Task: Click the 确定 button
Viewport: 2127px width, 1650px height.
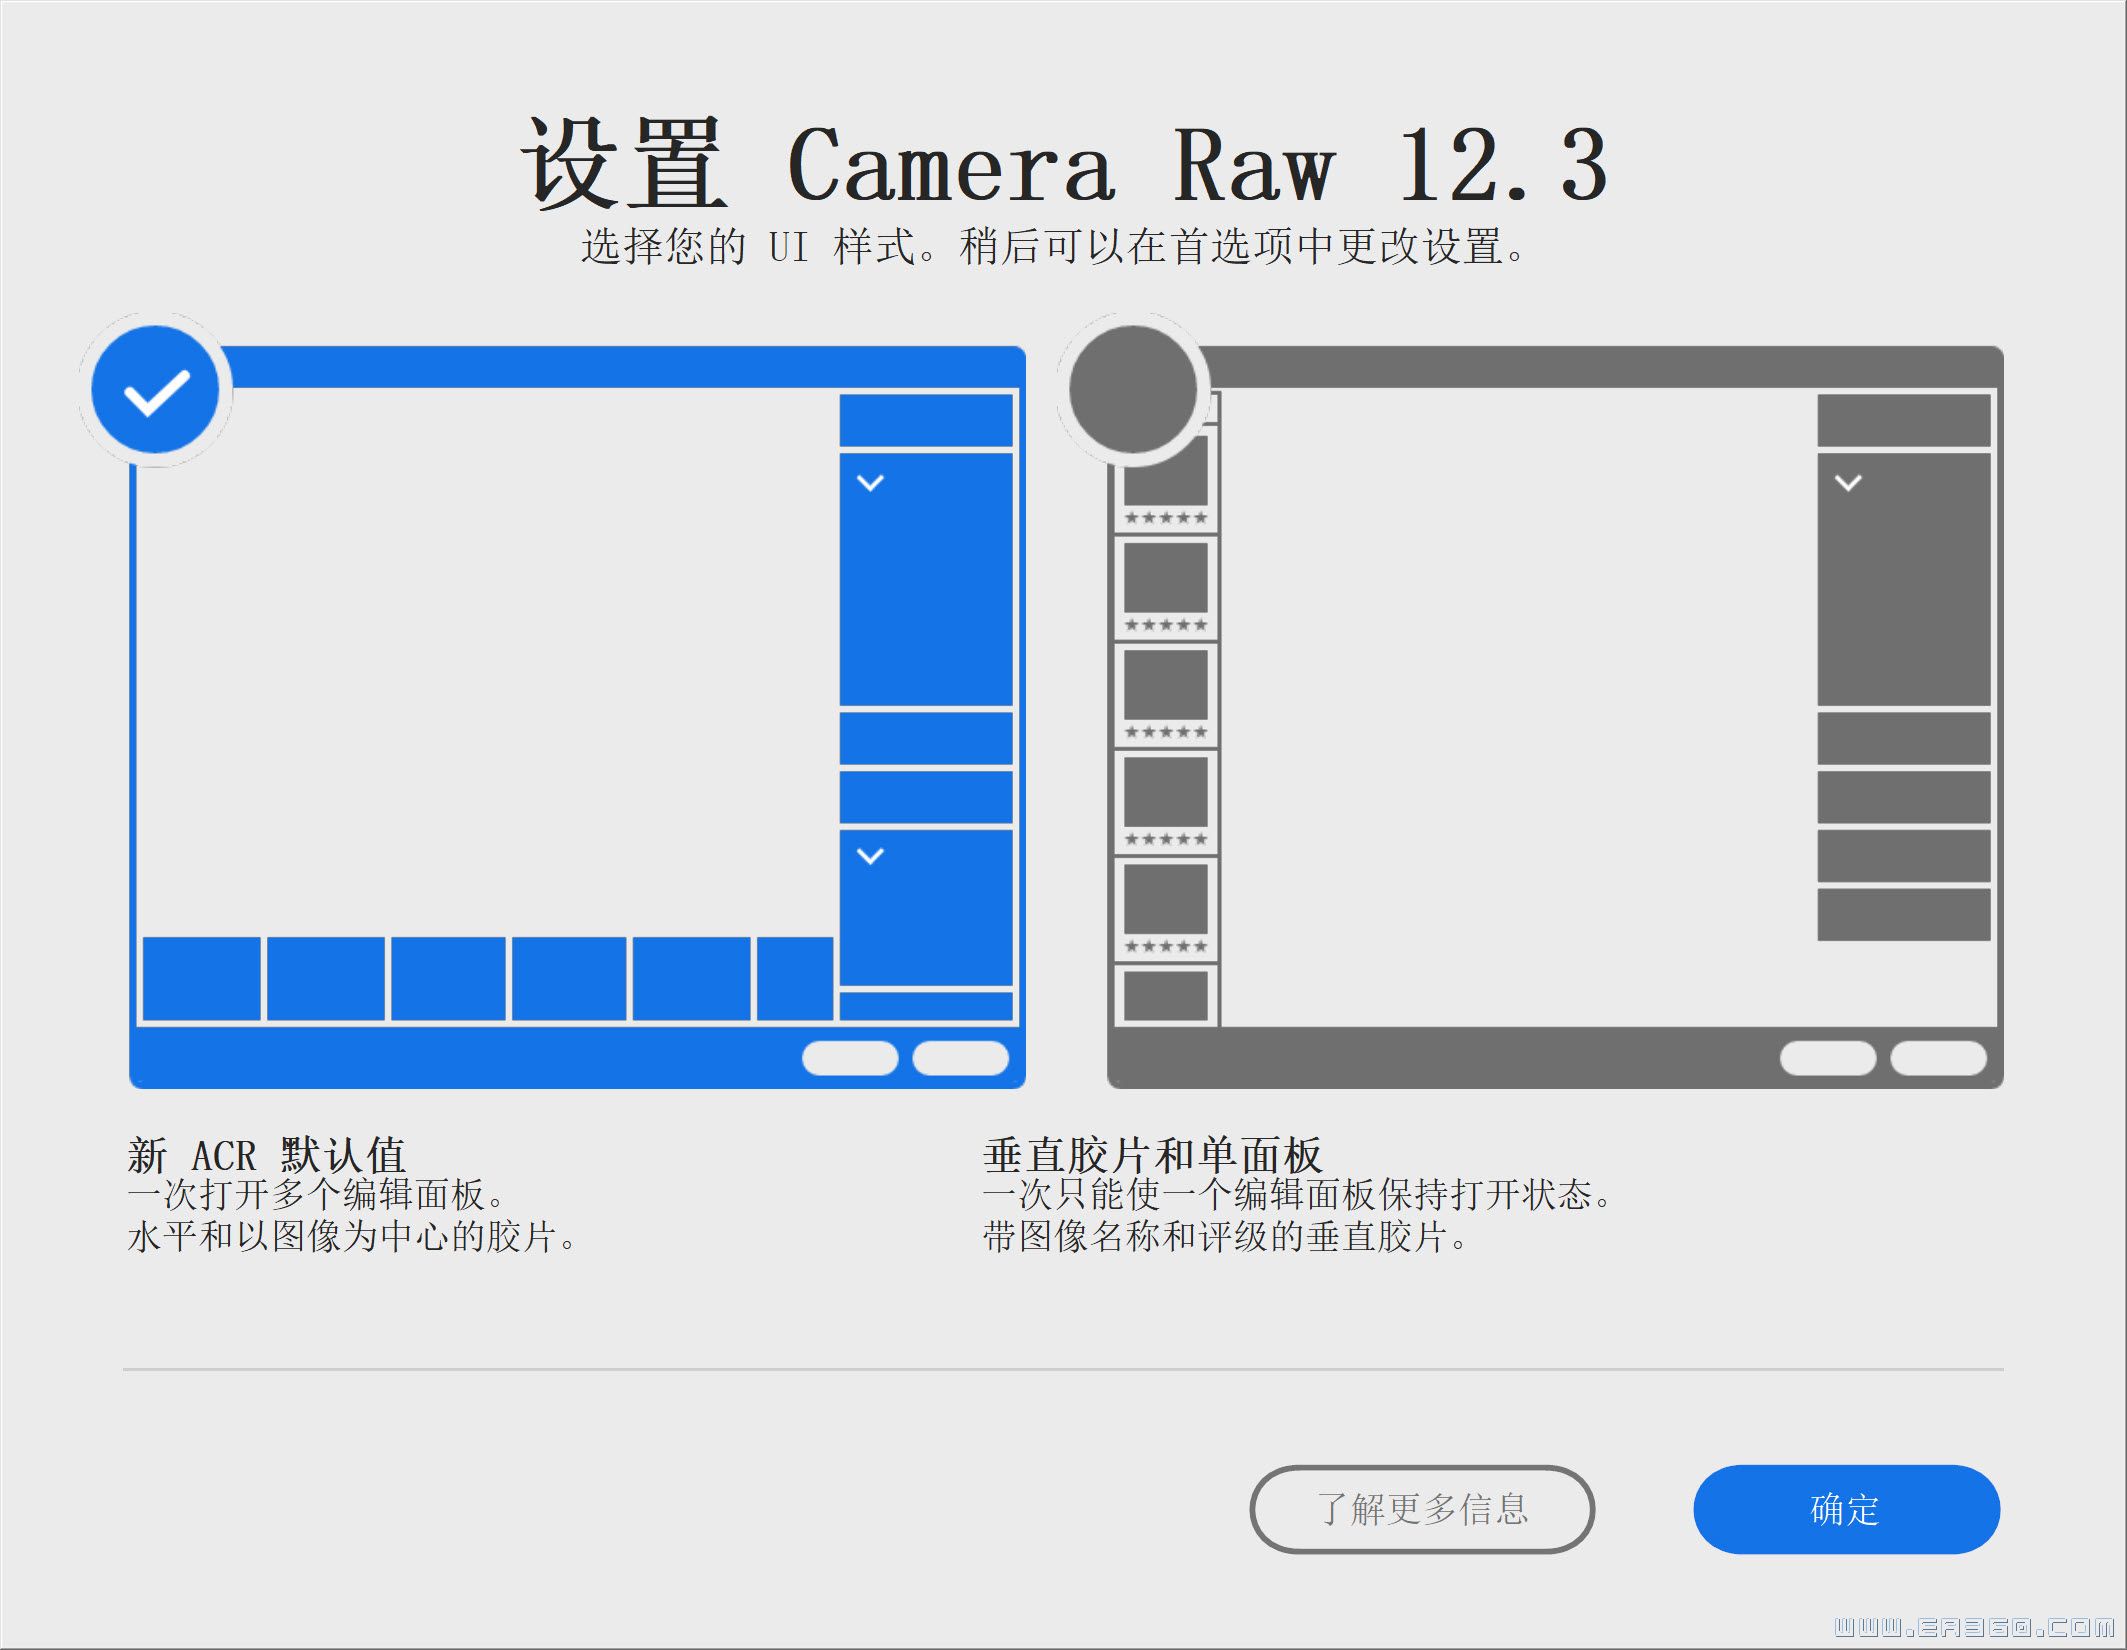Action: [x=1846, y=1509]
